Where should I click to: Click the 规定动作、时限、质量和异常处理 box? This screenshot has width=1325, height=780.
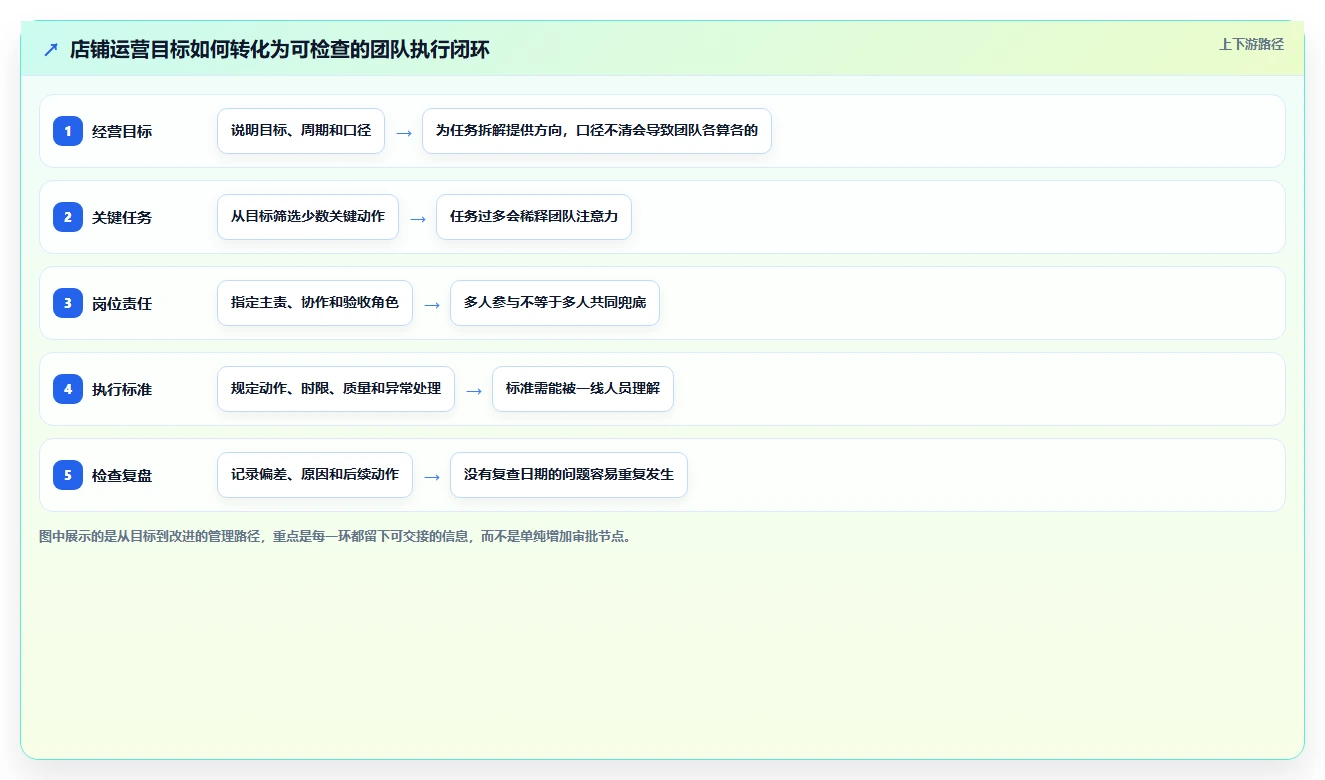pyautogui.click(x=336, y=389)
